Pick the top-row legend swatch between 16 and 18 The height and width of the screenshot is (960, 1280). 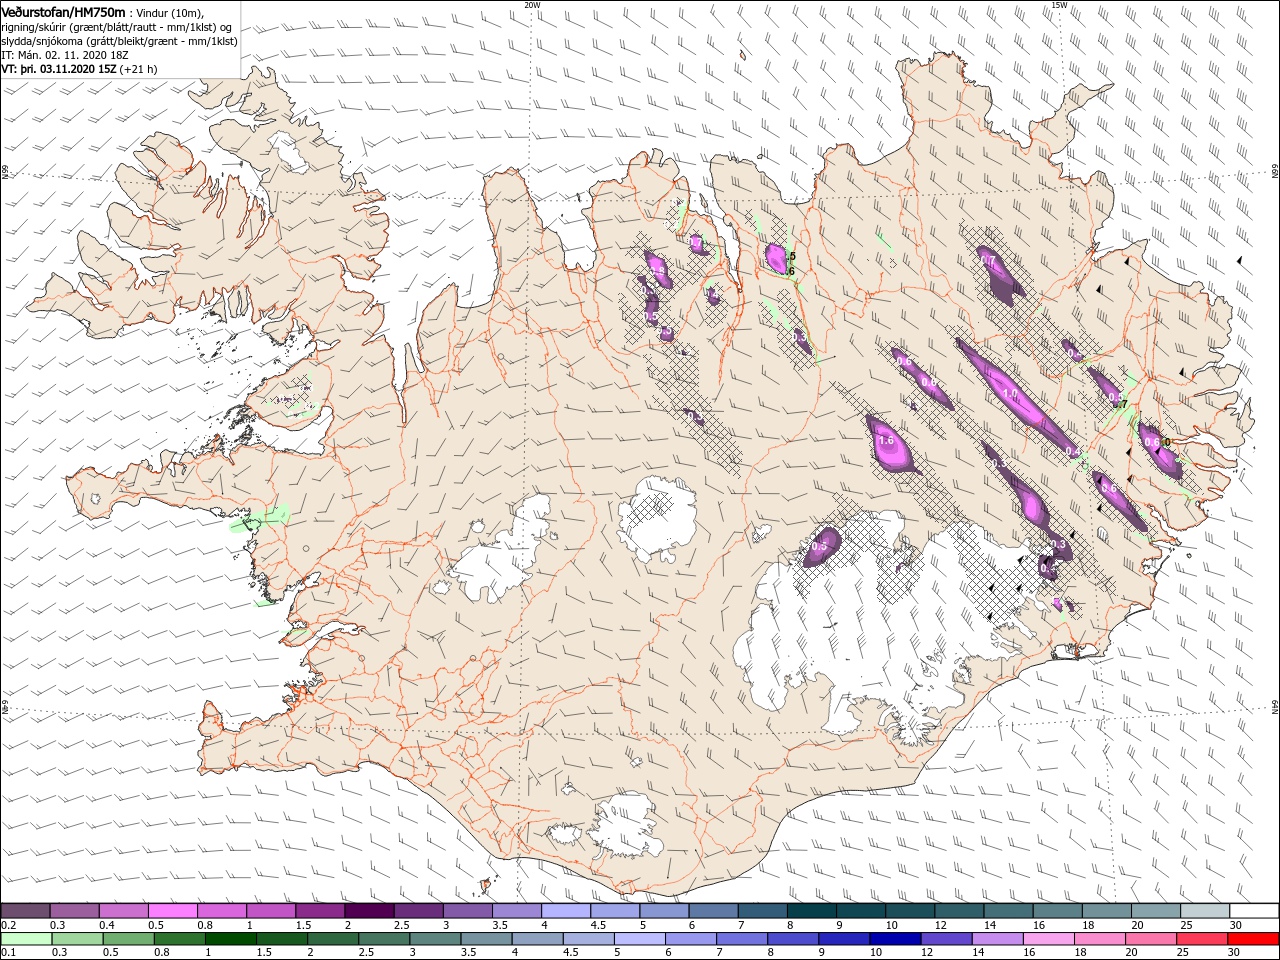click(x=1057, y=911)
